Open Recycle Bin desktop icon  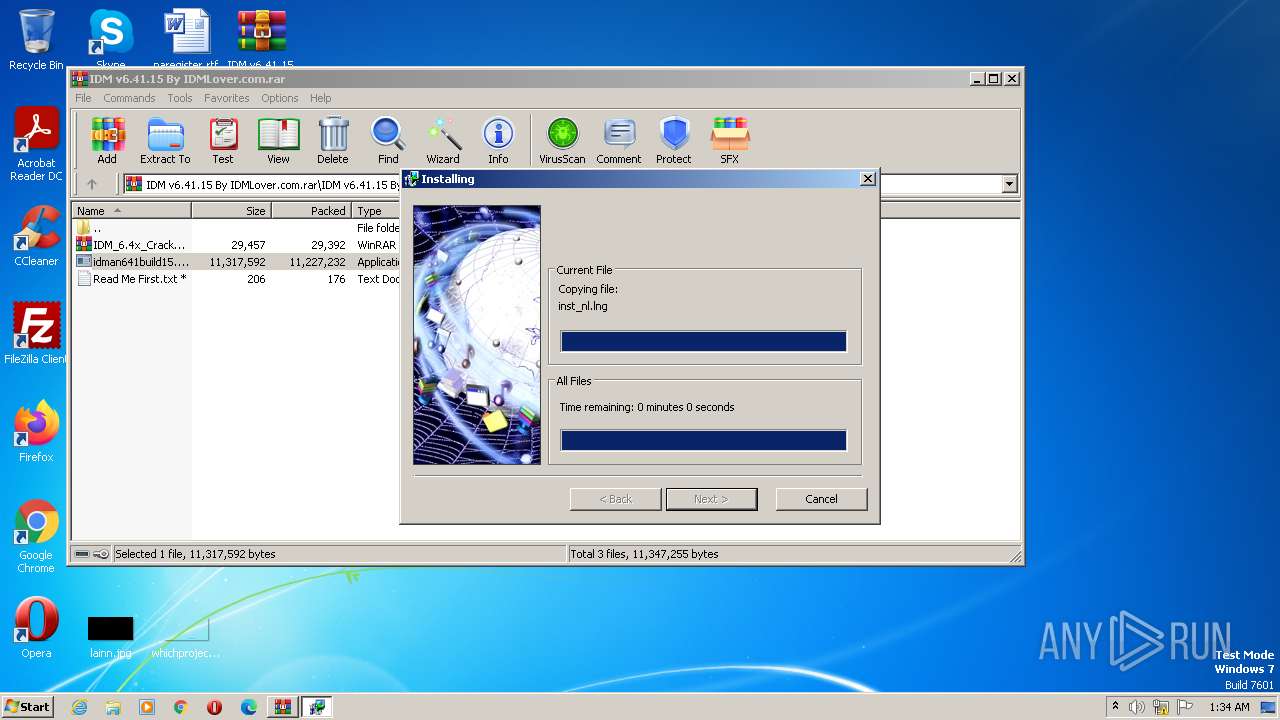[36, 40]
